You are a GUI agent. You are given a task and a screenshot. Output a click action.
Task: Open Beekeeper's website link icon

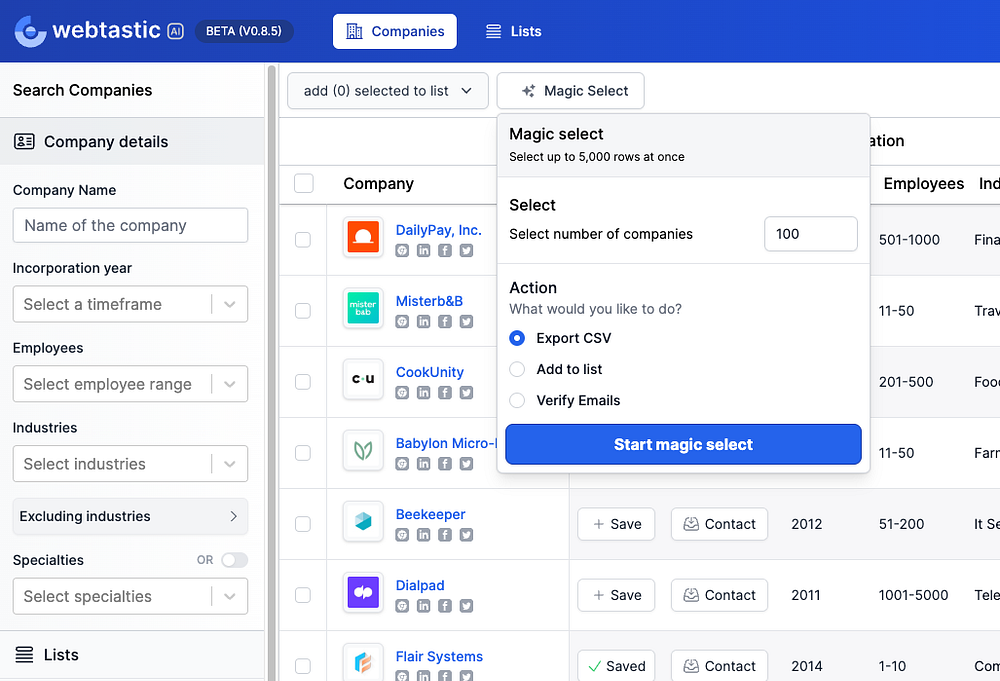[402, 535]
